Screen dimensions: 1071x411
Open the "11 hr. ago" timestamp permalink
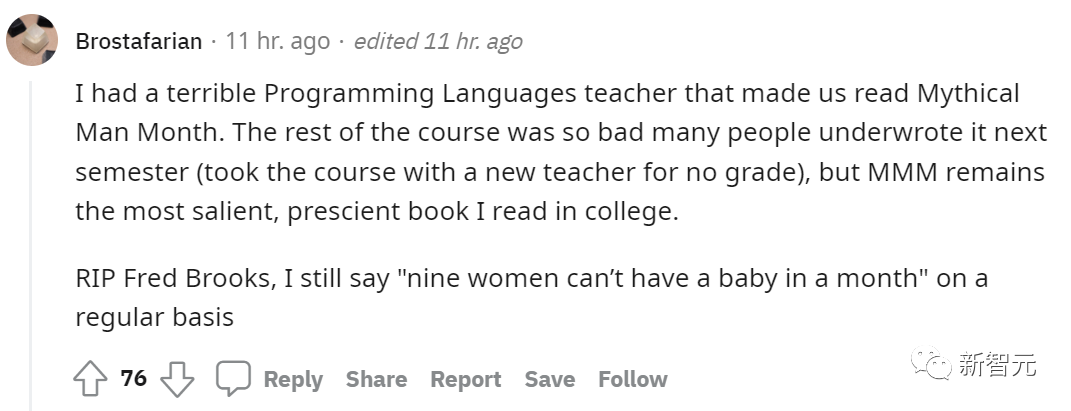tap(277, 41)
